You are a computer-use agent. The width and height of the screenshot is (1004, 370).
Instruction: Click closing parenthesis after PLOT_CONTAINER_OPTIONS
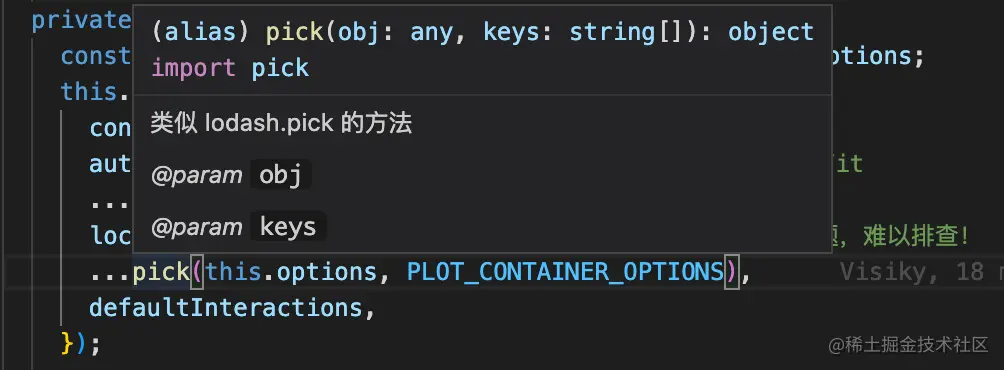[732, 273]
